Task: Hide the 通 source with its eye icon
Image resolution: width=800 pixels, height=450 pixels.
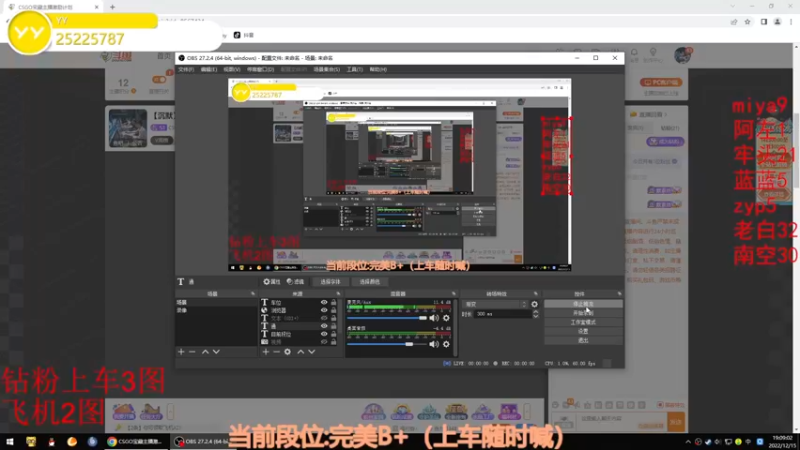Action: [324, 326]
